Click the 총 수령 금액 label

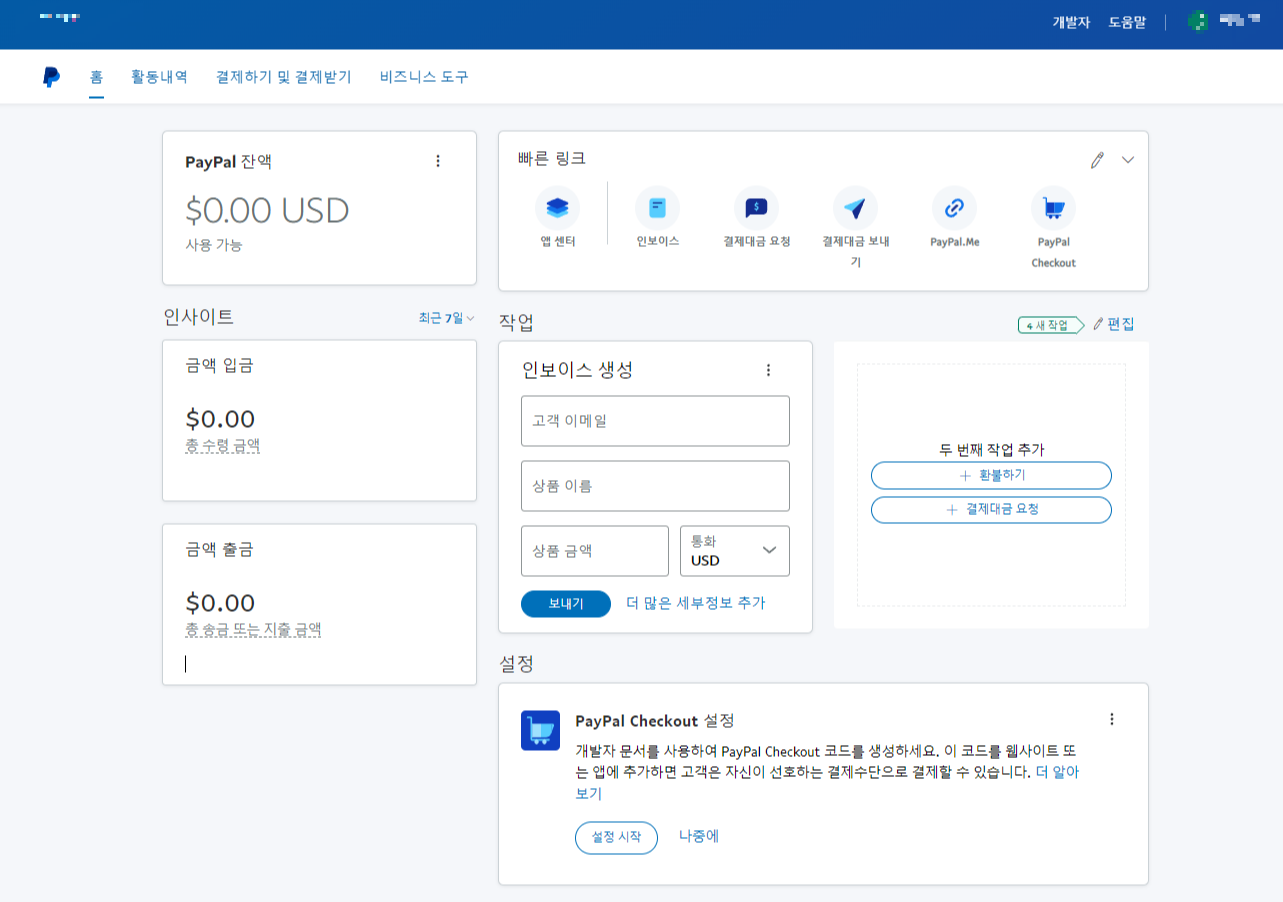(223, 446)
